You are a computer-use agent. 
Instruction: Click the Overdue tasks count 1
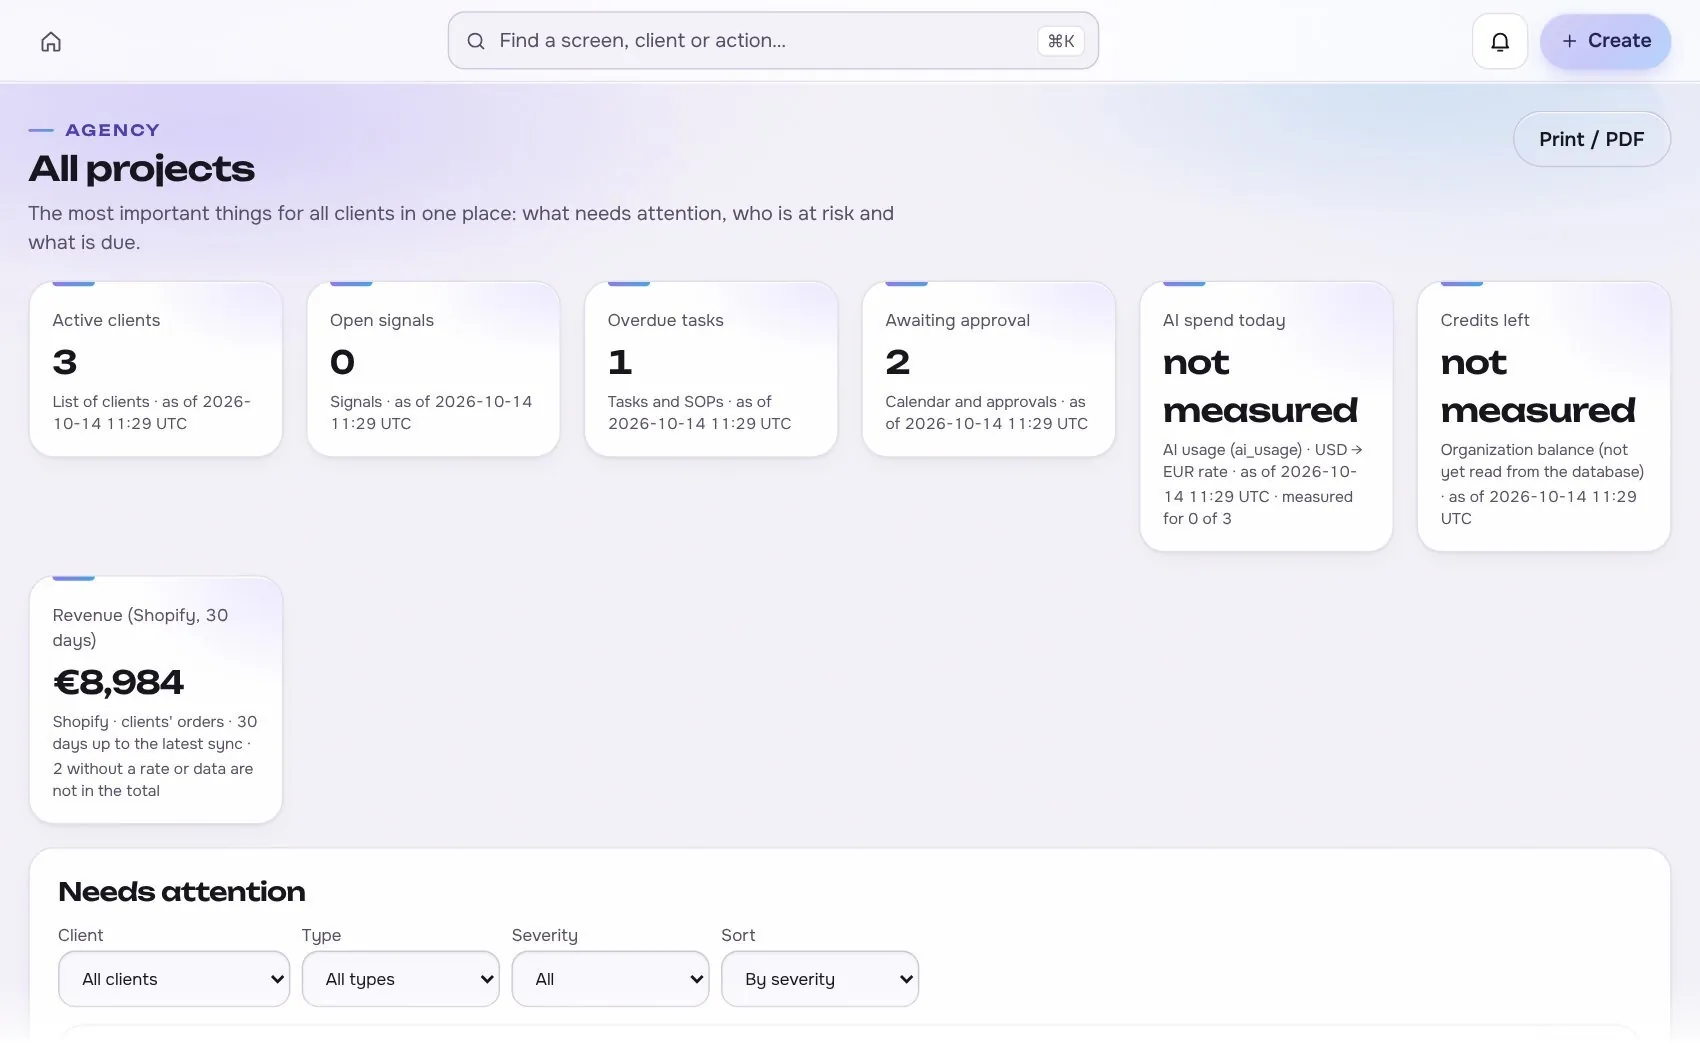point(620,362)
